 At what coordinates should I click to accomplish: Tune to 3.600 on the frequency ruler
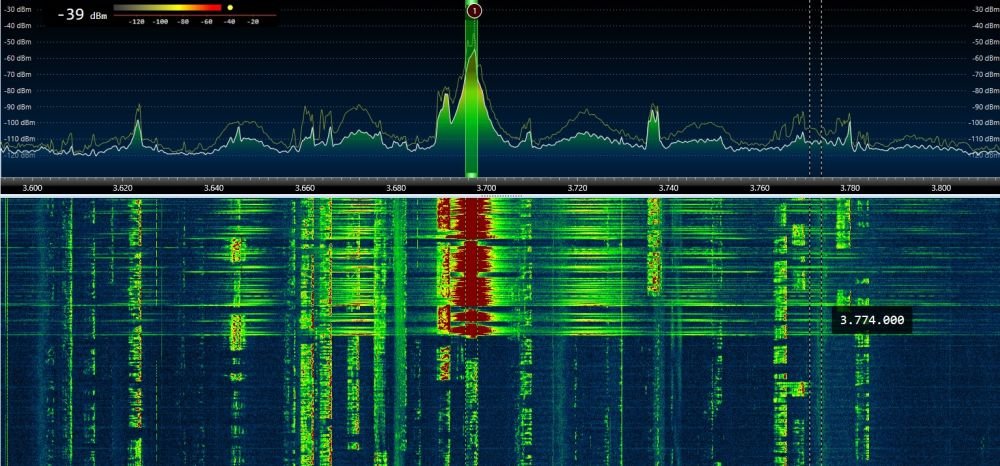point(33,187)
